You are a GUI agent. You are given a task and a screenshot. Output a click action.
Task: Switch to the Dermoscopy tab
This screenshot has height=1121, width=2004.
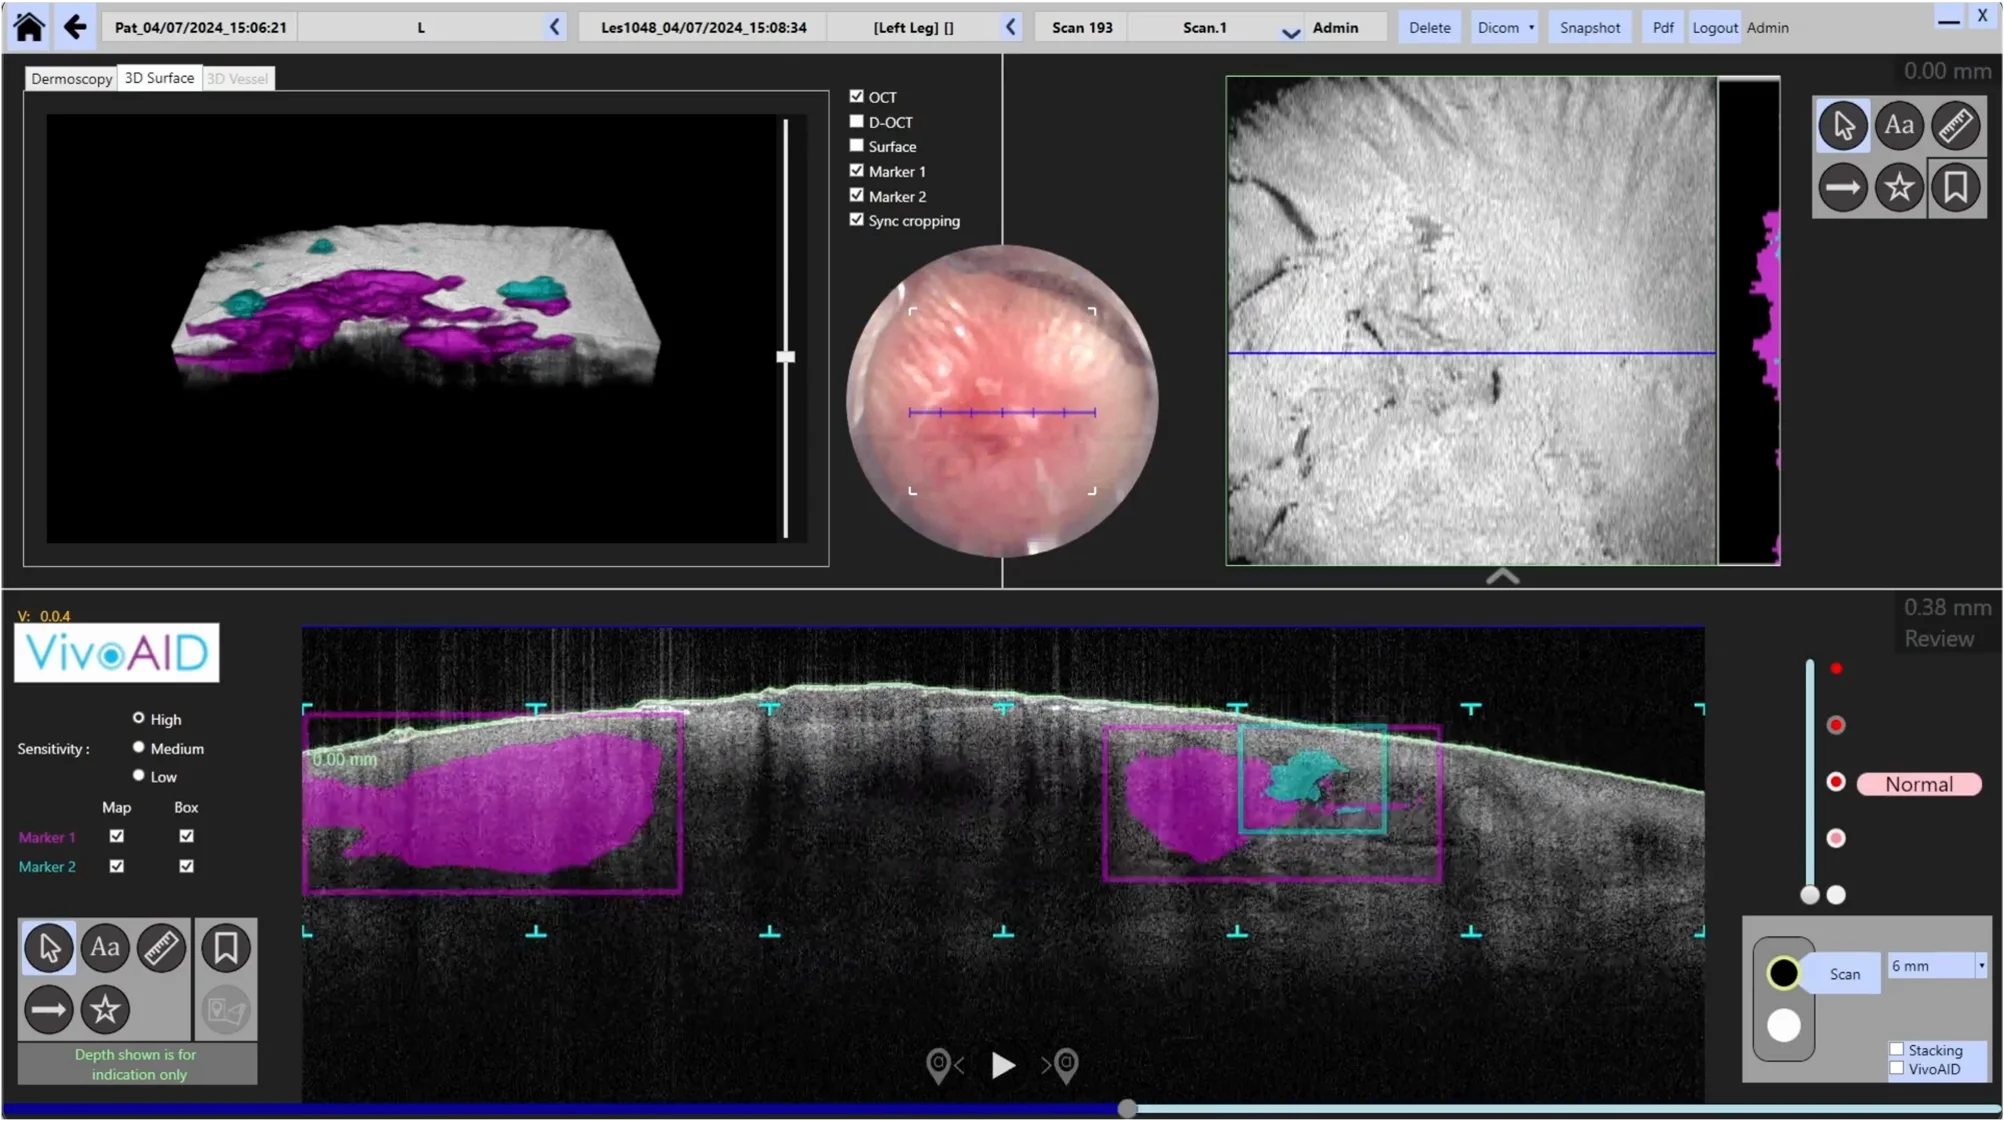71,78
